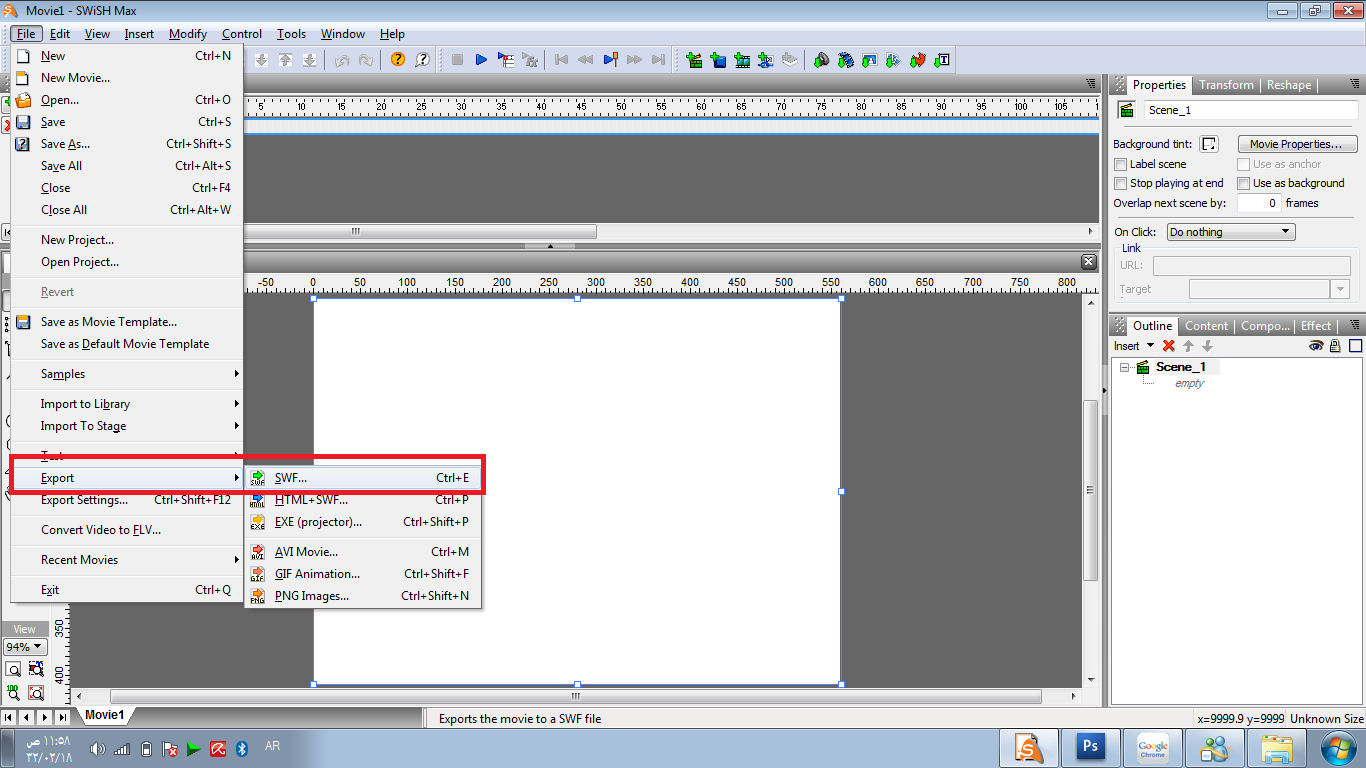Click the red X delete icon in Outline
1366x768 pixels.
tap(1168, 346)
